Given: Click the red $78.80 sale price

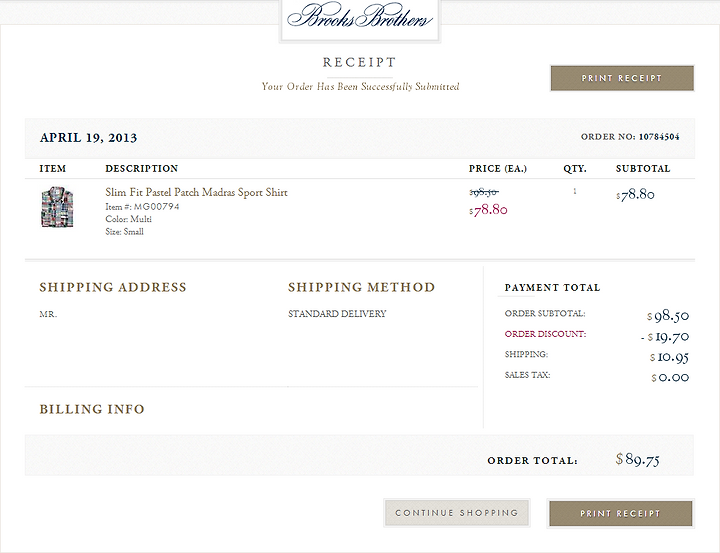Looking at the screenshot, I should (488, 210).
